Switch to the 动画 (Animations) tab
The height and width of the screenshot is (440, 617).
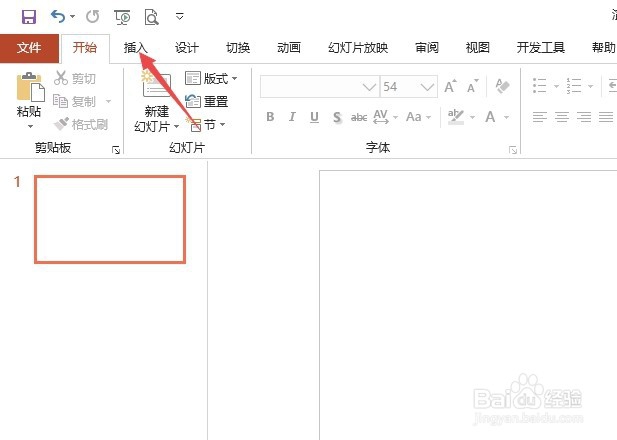[x=289, y=48]
